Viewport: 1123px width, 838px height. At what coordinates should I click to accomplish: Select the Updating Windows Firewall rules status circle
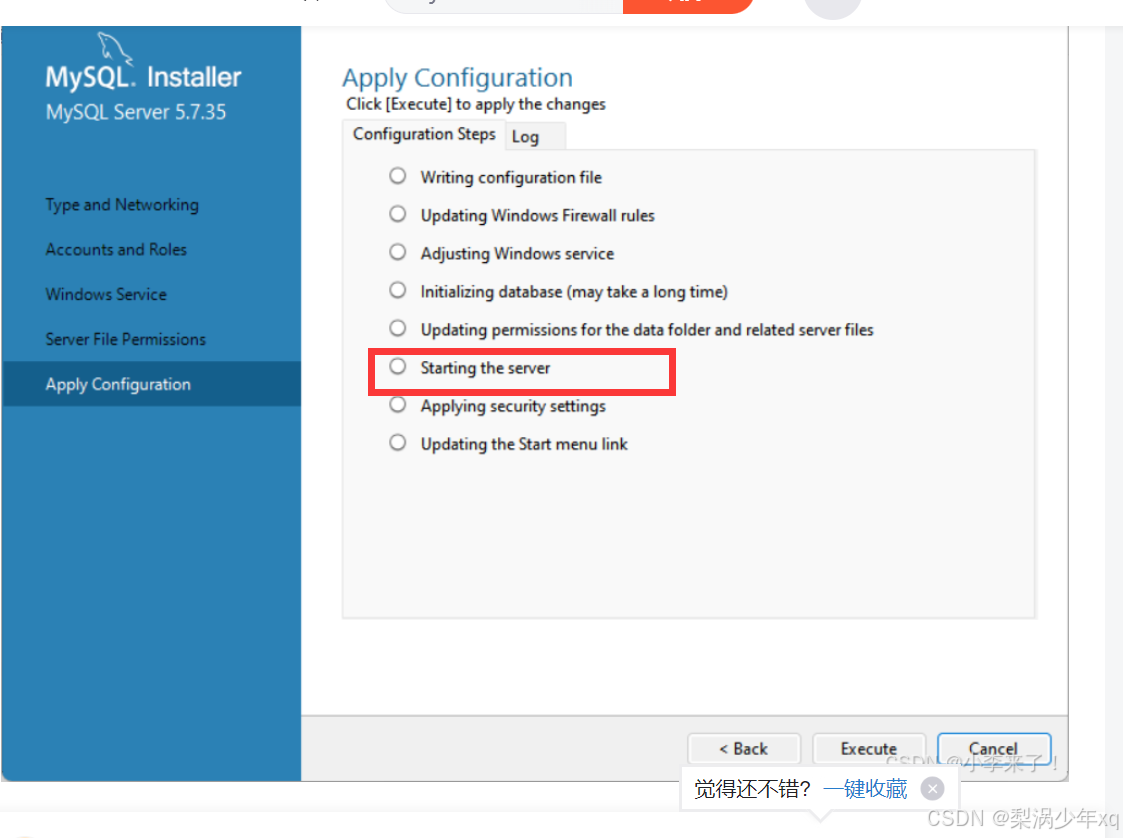coord(397,213)
